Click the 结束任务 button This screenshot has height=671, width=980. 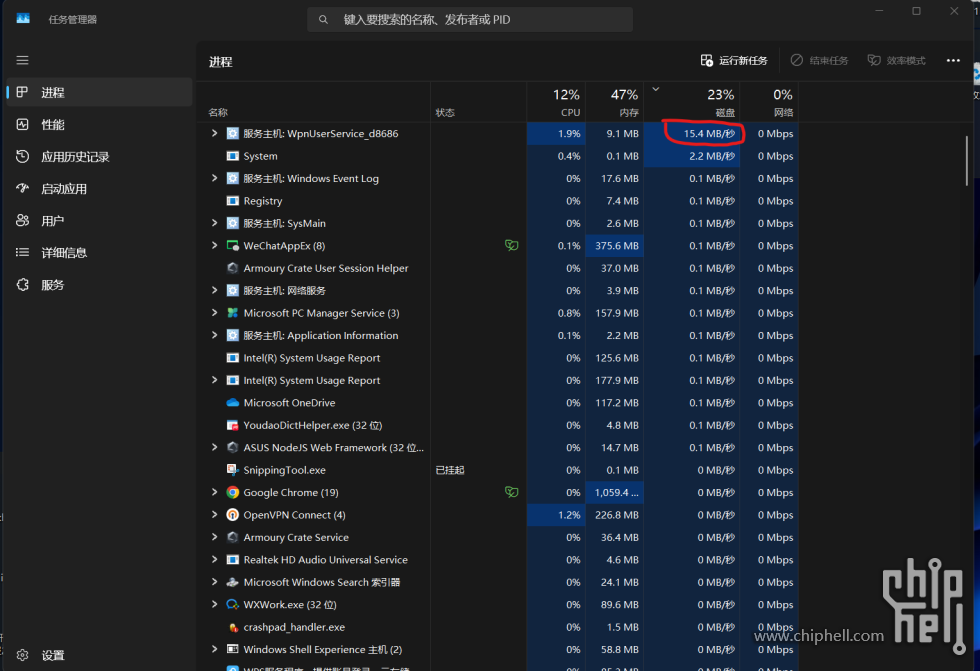coord(819,61)
